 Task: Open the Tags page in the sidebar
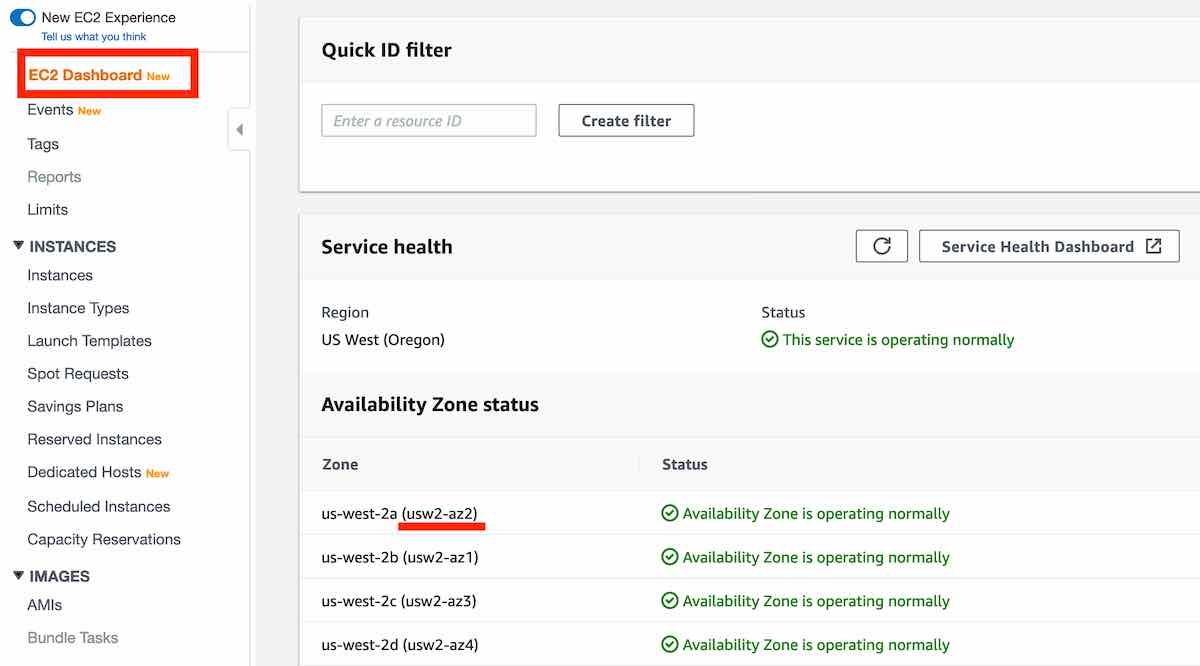[43, 144]
